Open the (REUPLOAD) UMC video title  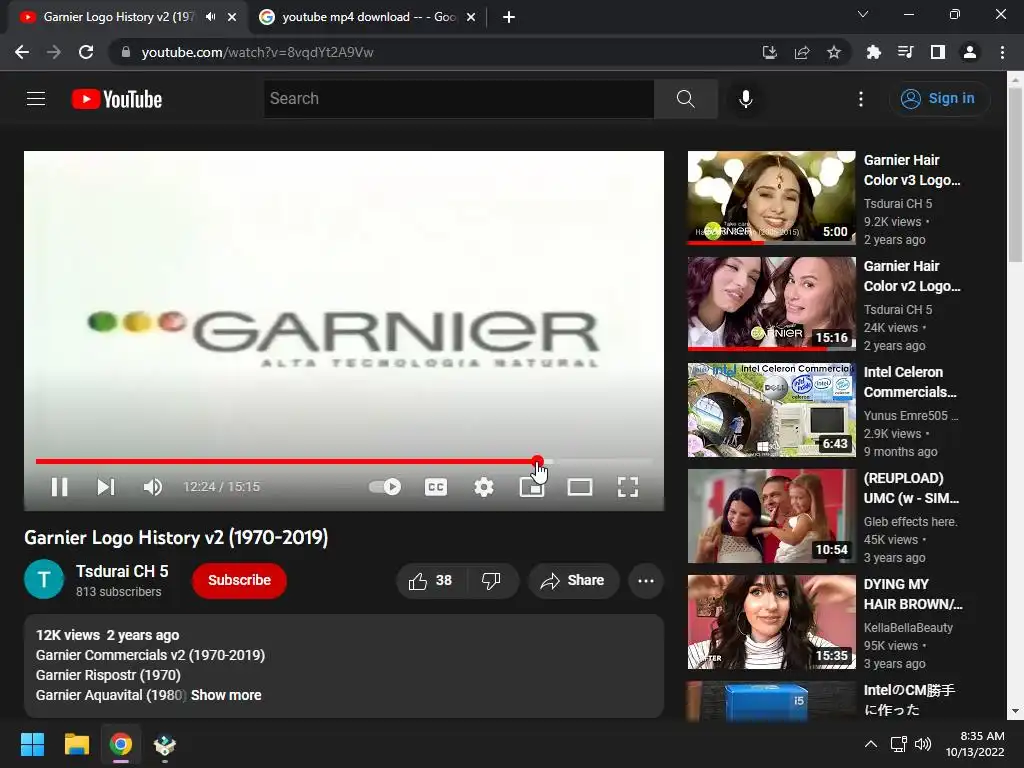tap(911, 488)
